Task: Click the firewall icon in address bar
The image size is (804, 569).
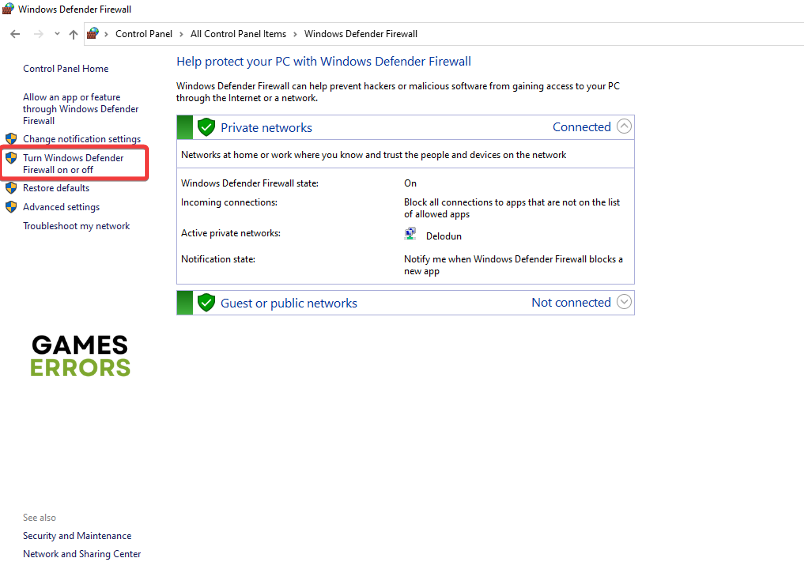Action: pos(93,33)
